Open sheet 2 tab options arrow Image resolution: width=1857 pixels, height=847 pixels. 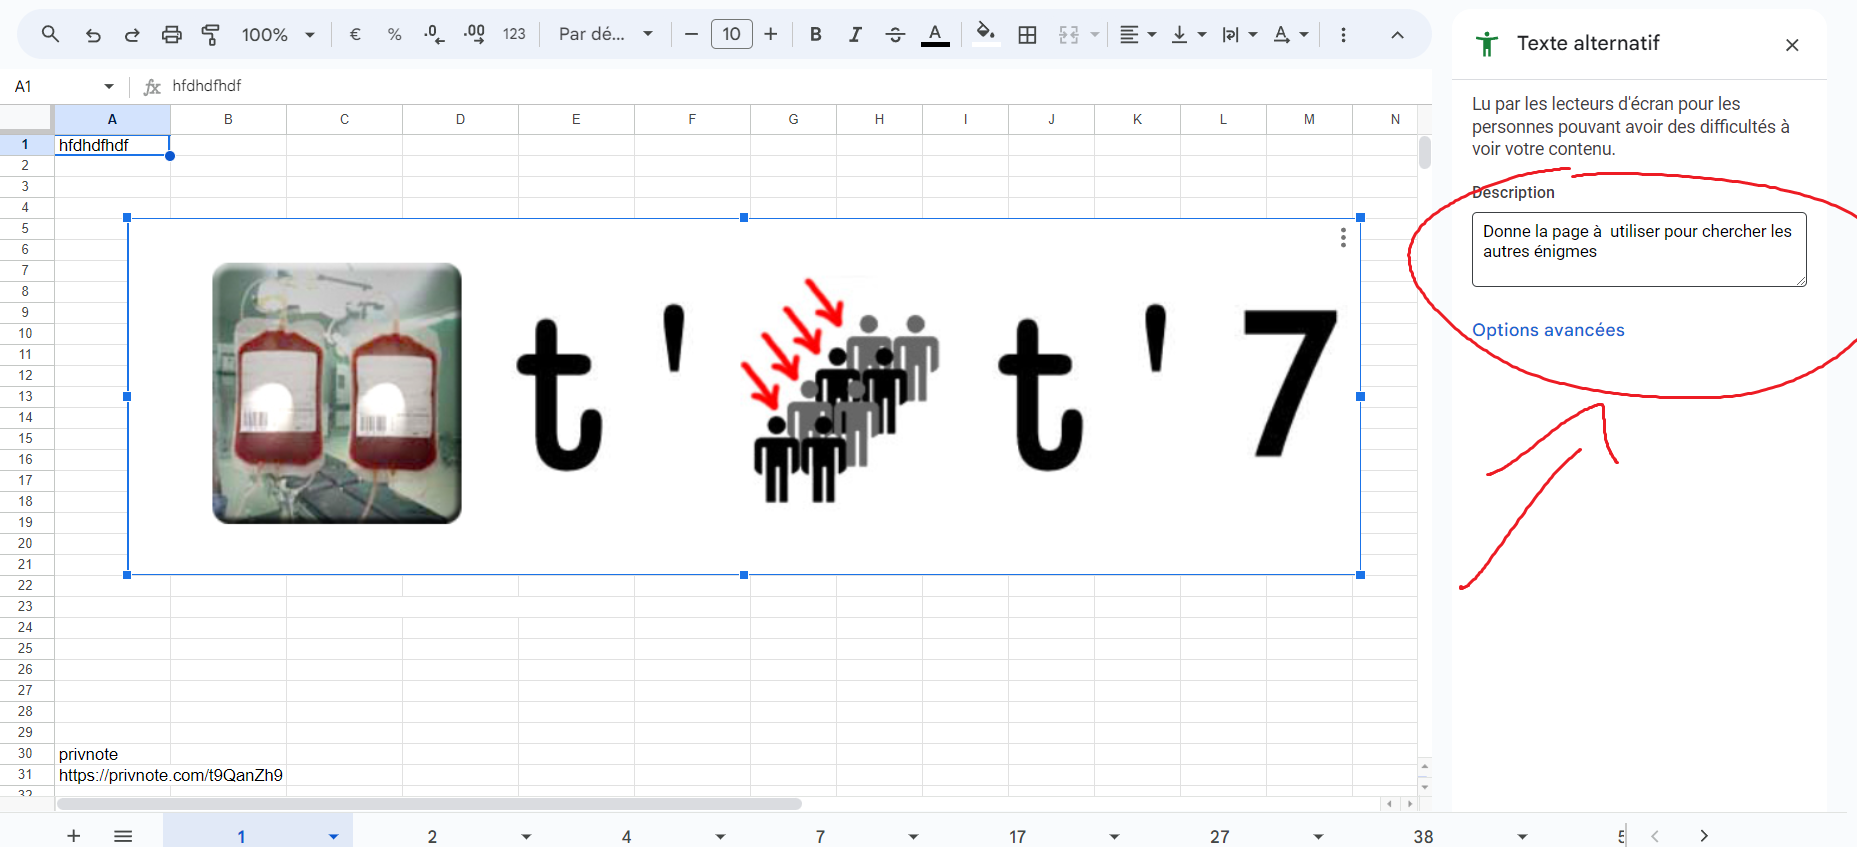(526, 836)
